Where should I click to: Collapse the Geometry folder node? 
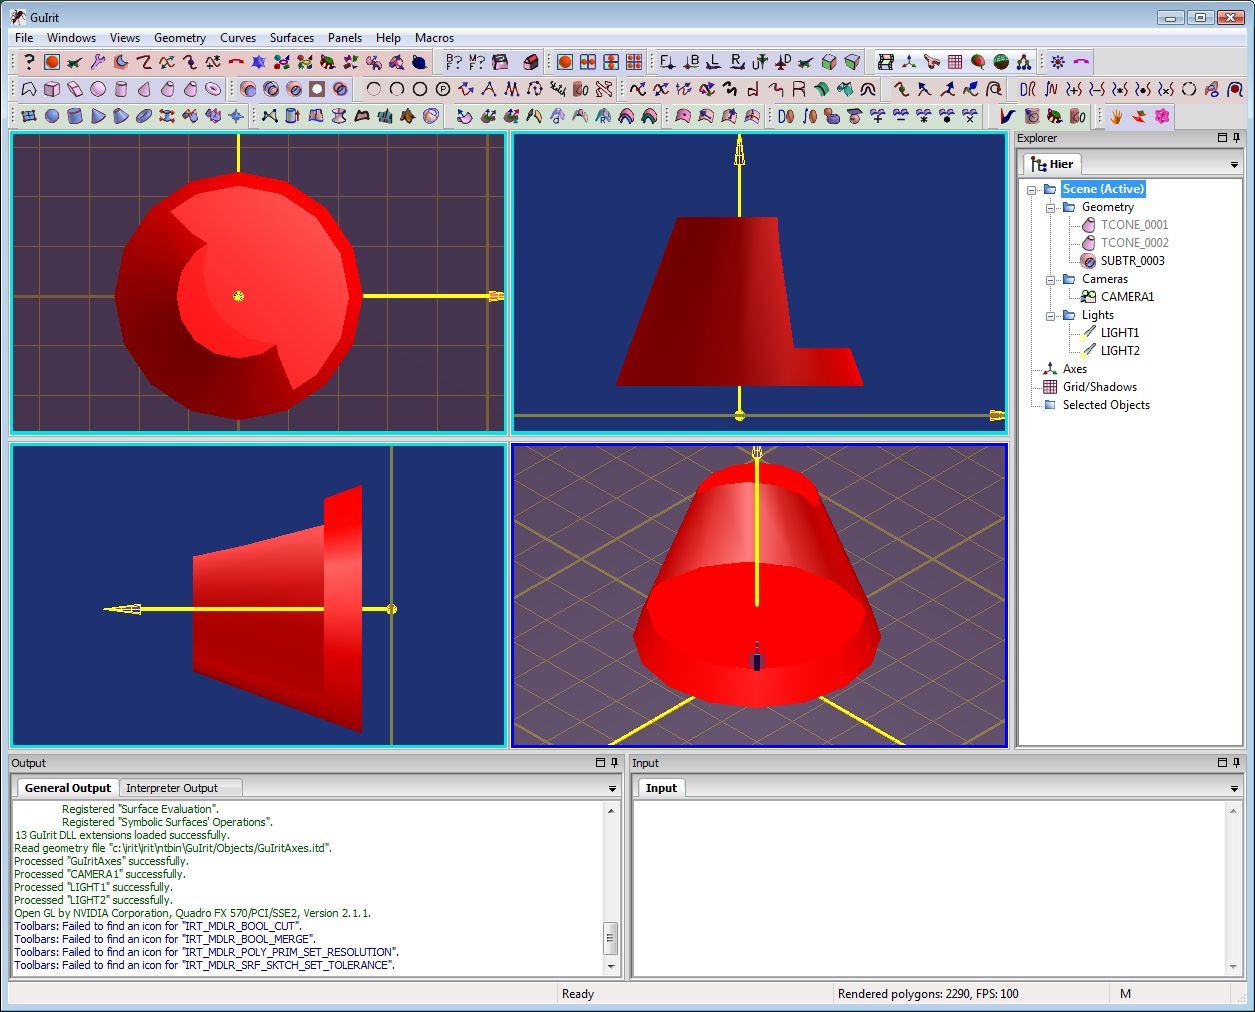1051,207
